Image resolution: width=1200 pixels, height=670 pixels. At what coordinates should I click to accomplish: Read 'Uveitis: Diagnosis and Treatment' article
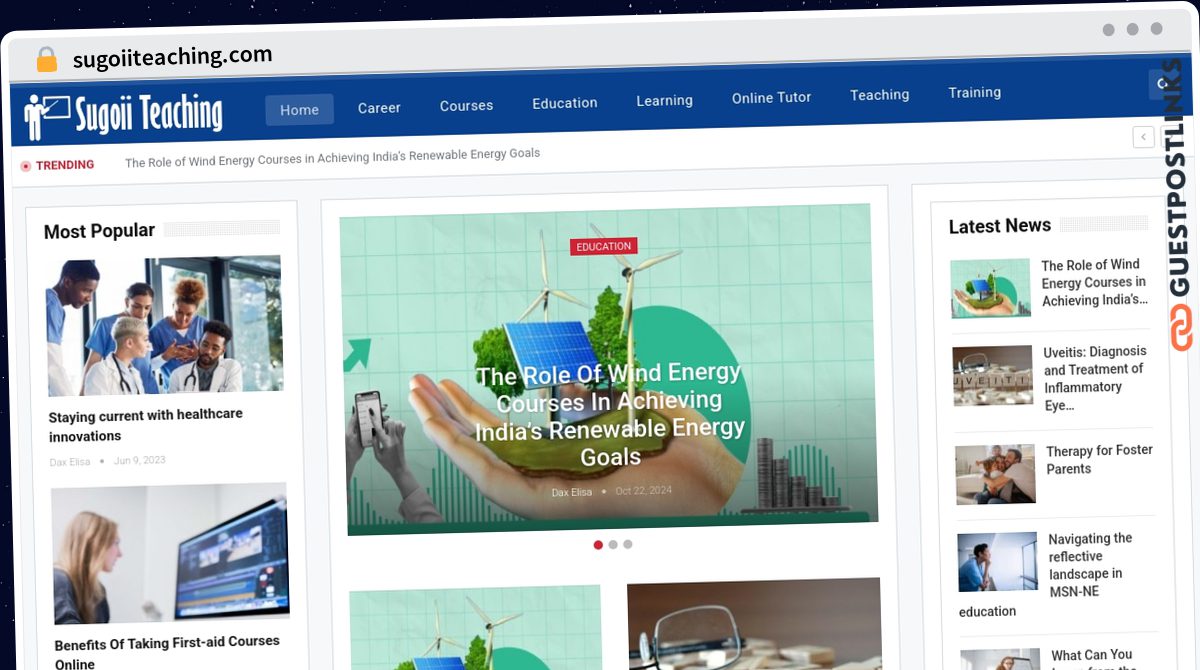pyautogui.click(x=1096, y=378)
